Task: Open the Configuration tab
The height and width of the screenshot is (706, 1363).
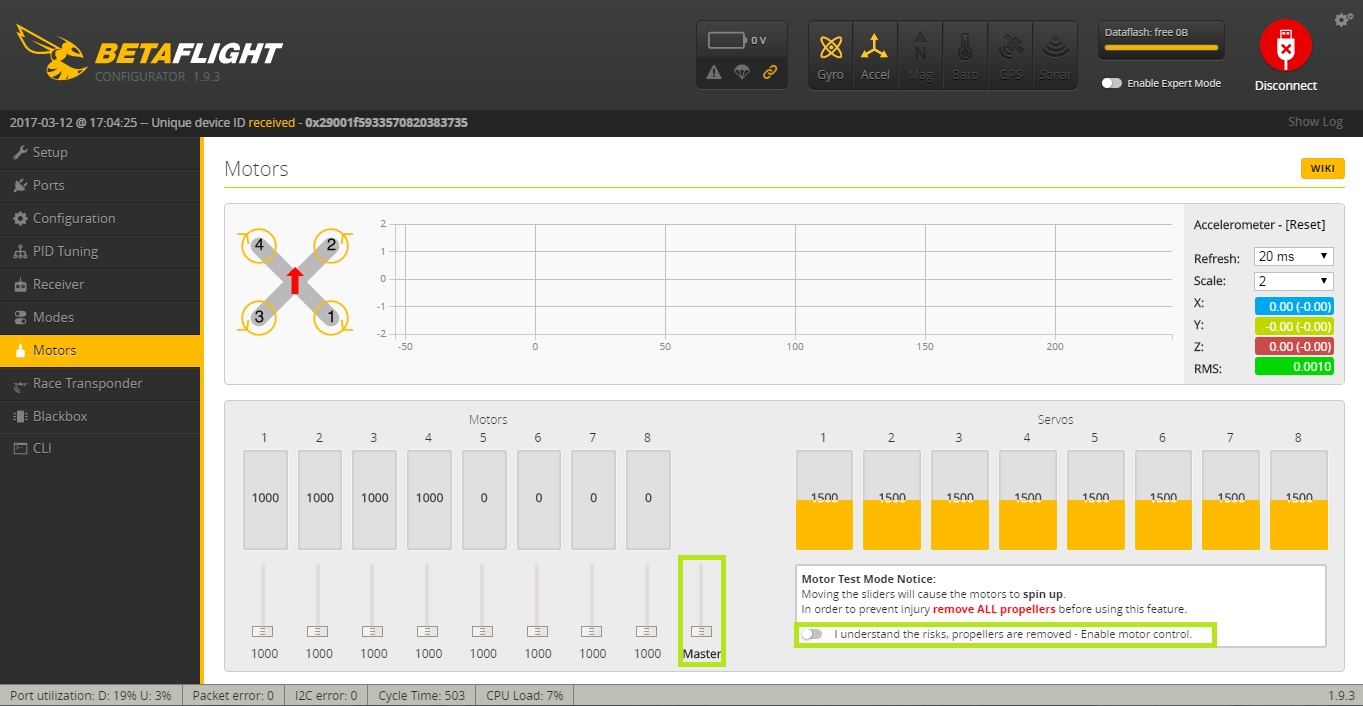Action: tap(100, 219)
